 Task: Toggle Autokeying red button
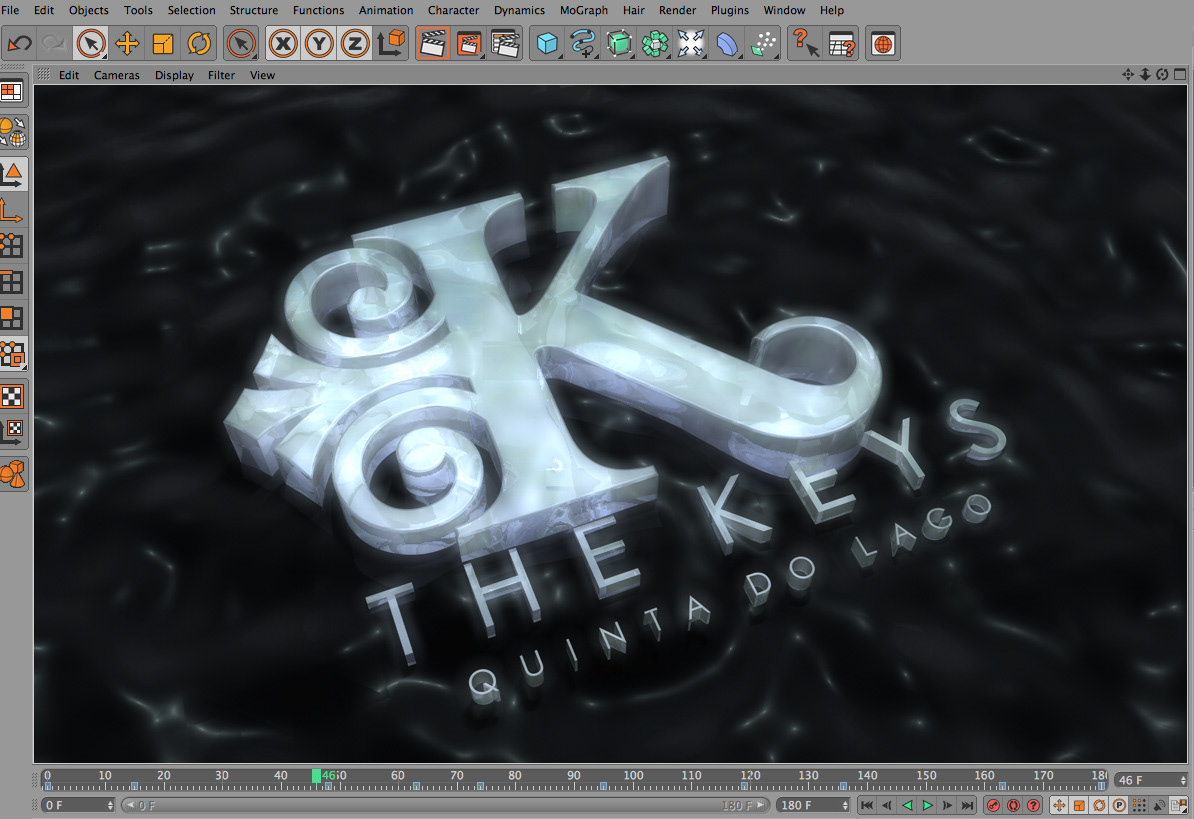click(1014, 805)
